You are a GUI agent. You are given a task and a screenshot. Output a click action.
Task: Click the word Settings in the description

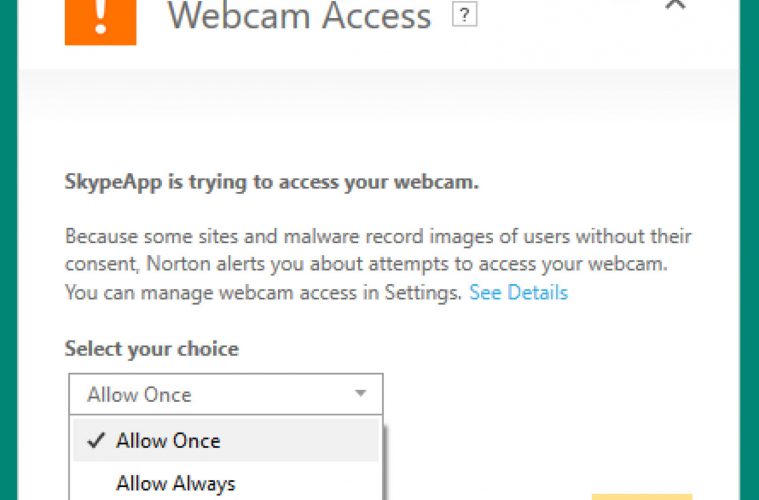423,292
